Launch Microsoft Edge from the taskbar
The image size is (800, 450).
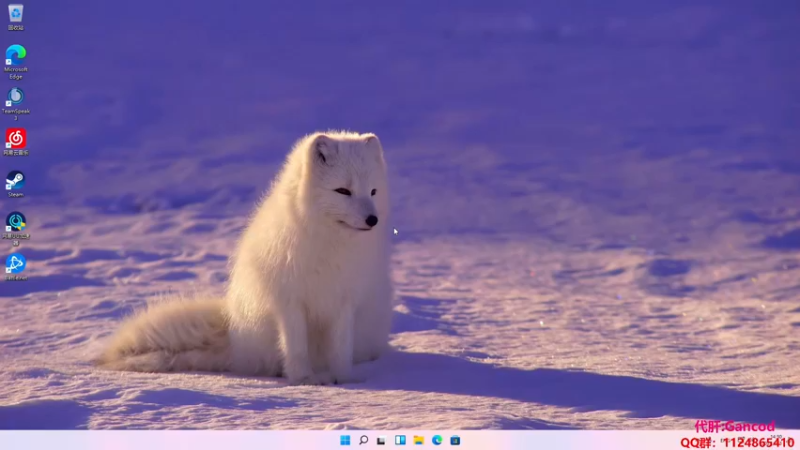point(437,440)
